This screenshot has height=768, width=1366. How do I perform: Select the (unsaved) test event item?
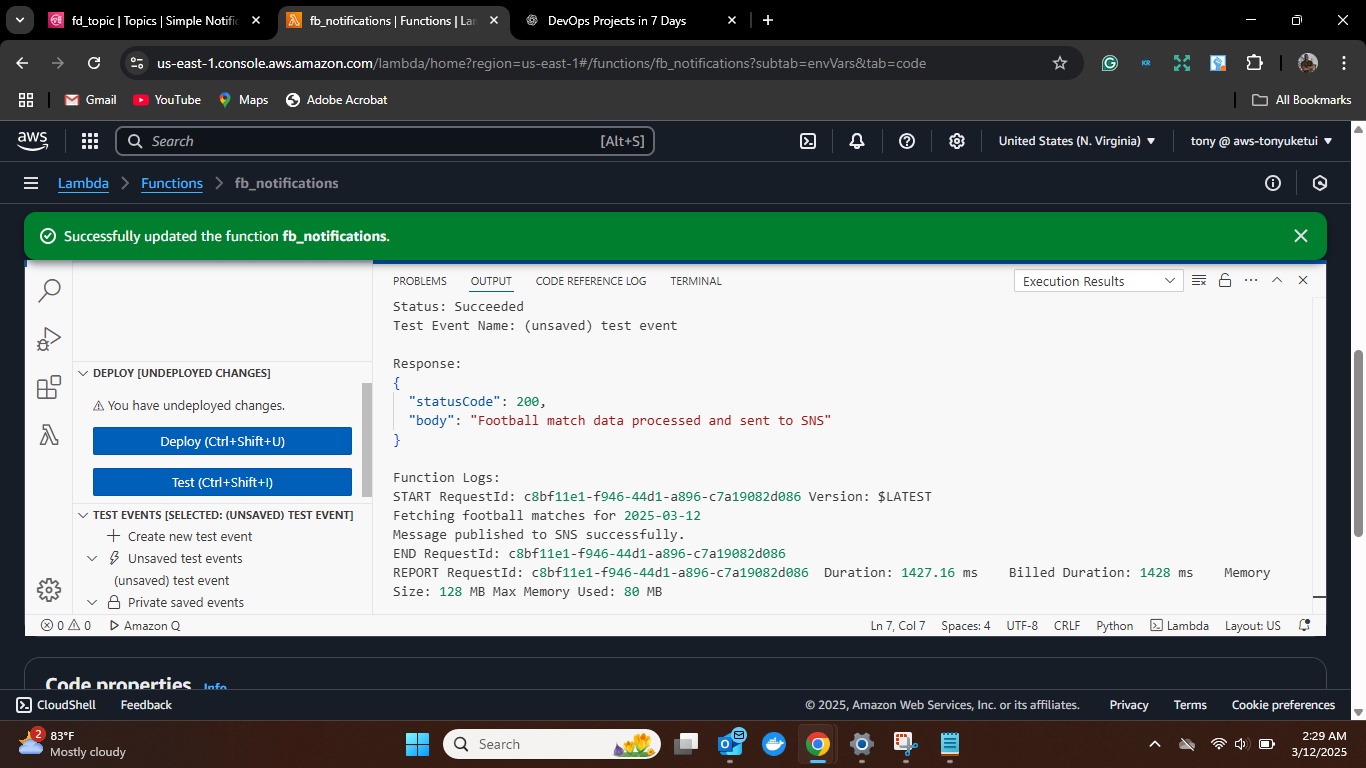171,580
